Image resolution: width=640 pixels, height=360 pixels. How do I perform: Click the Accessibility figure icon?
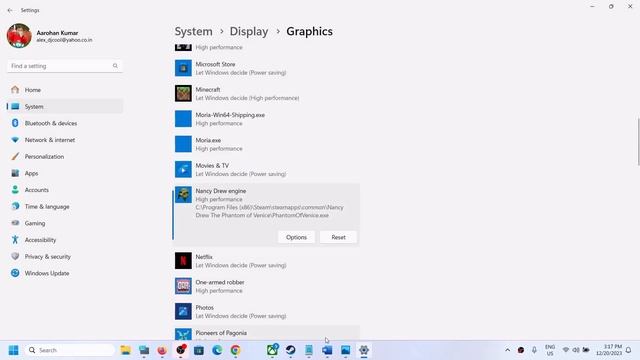point(15,240)
